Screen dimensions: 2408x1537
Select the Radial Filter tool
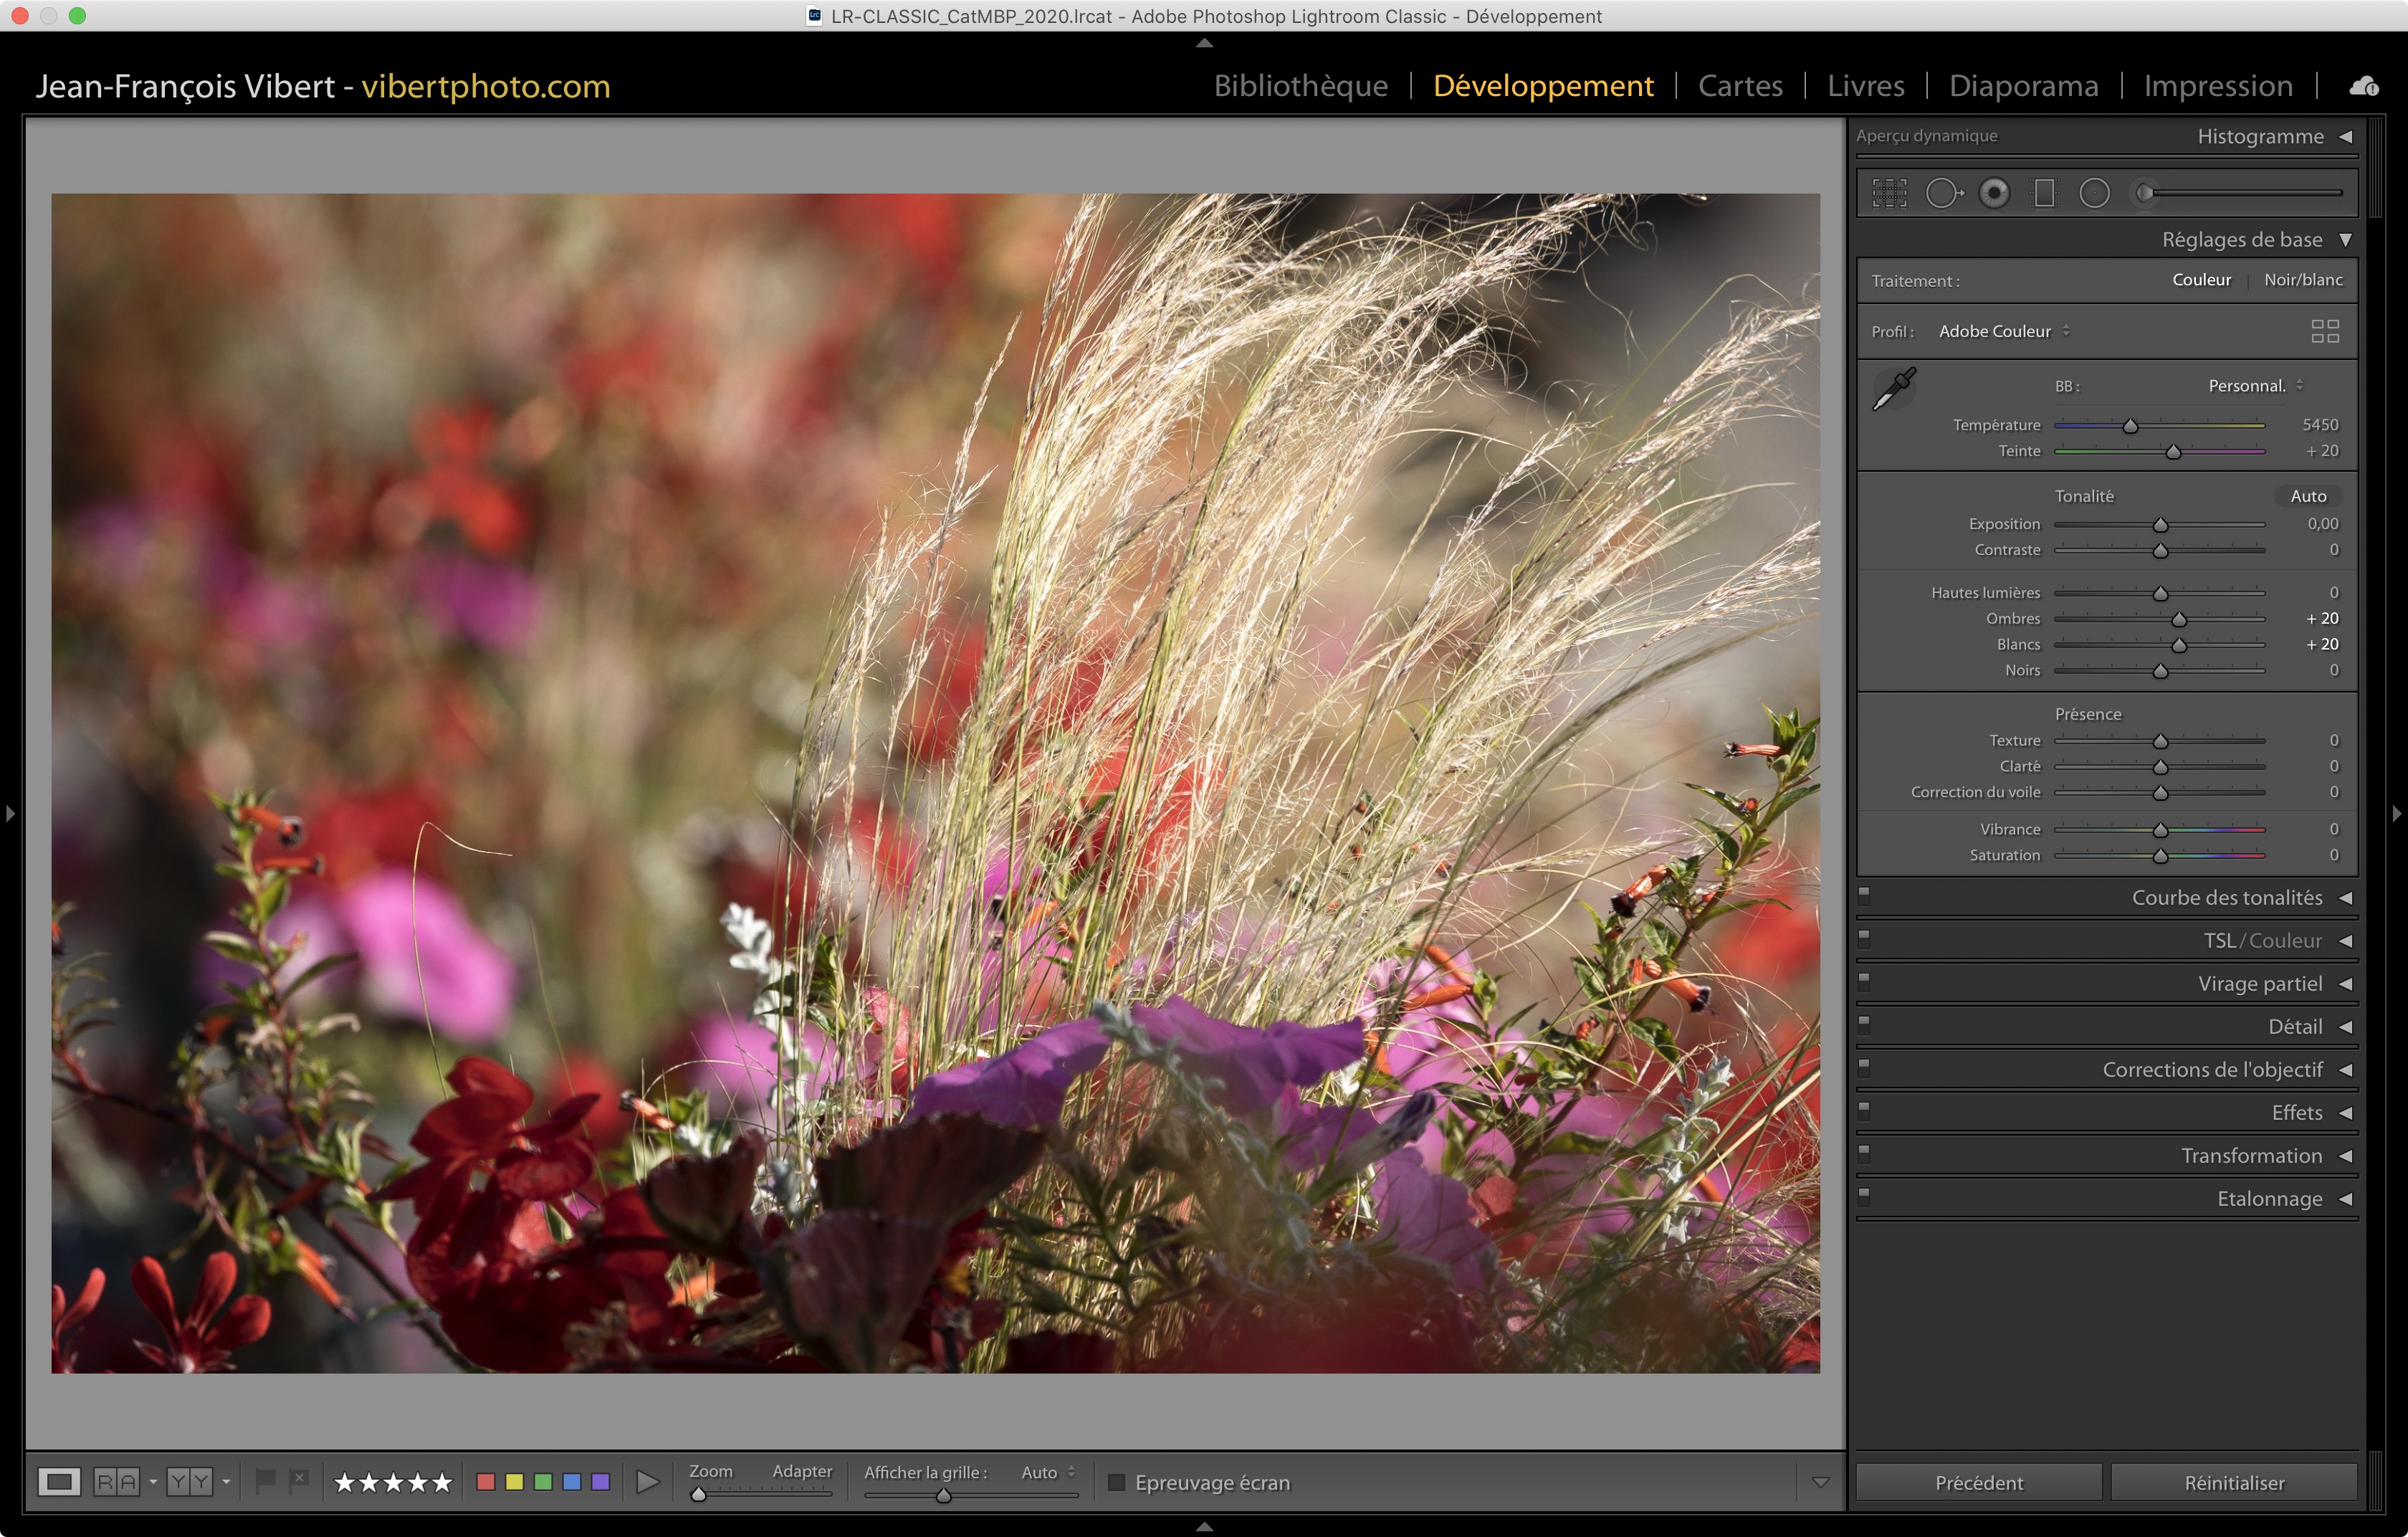[2094, 193]
